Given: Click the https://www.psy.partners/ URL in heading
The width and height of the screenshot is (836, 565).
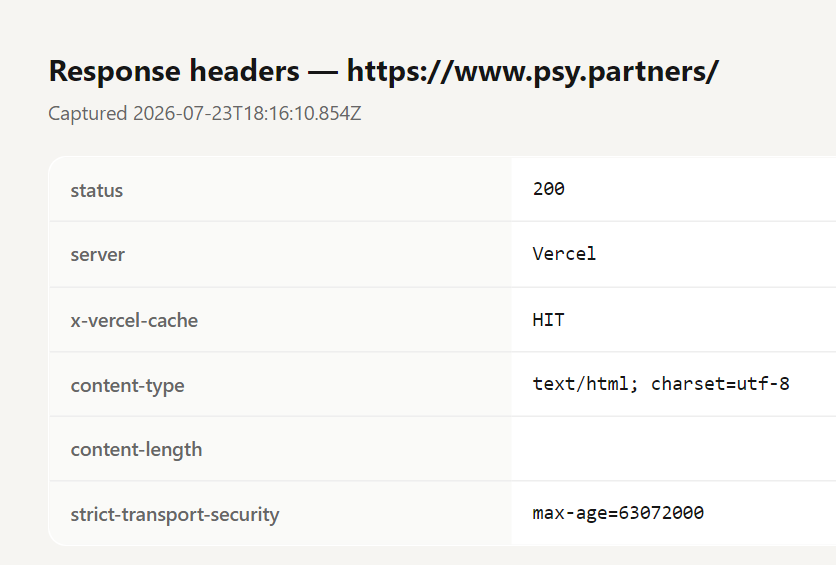Looking at the screenshot, I should (533, 71).
